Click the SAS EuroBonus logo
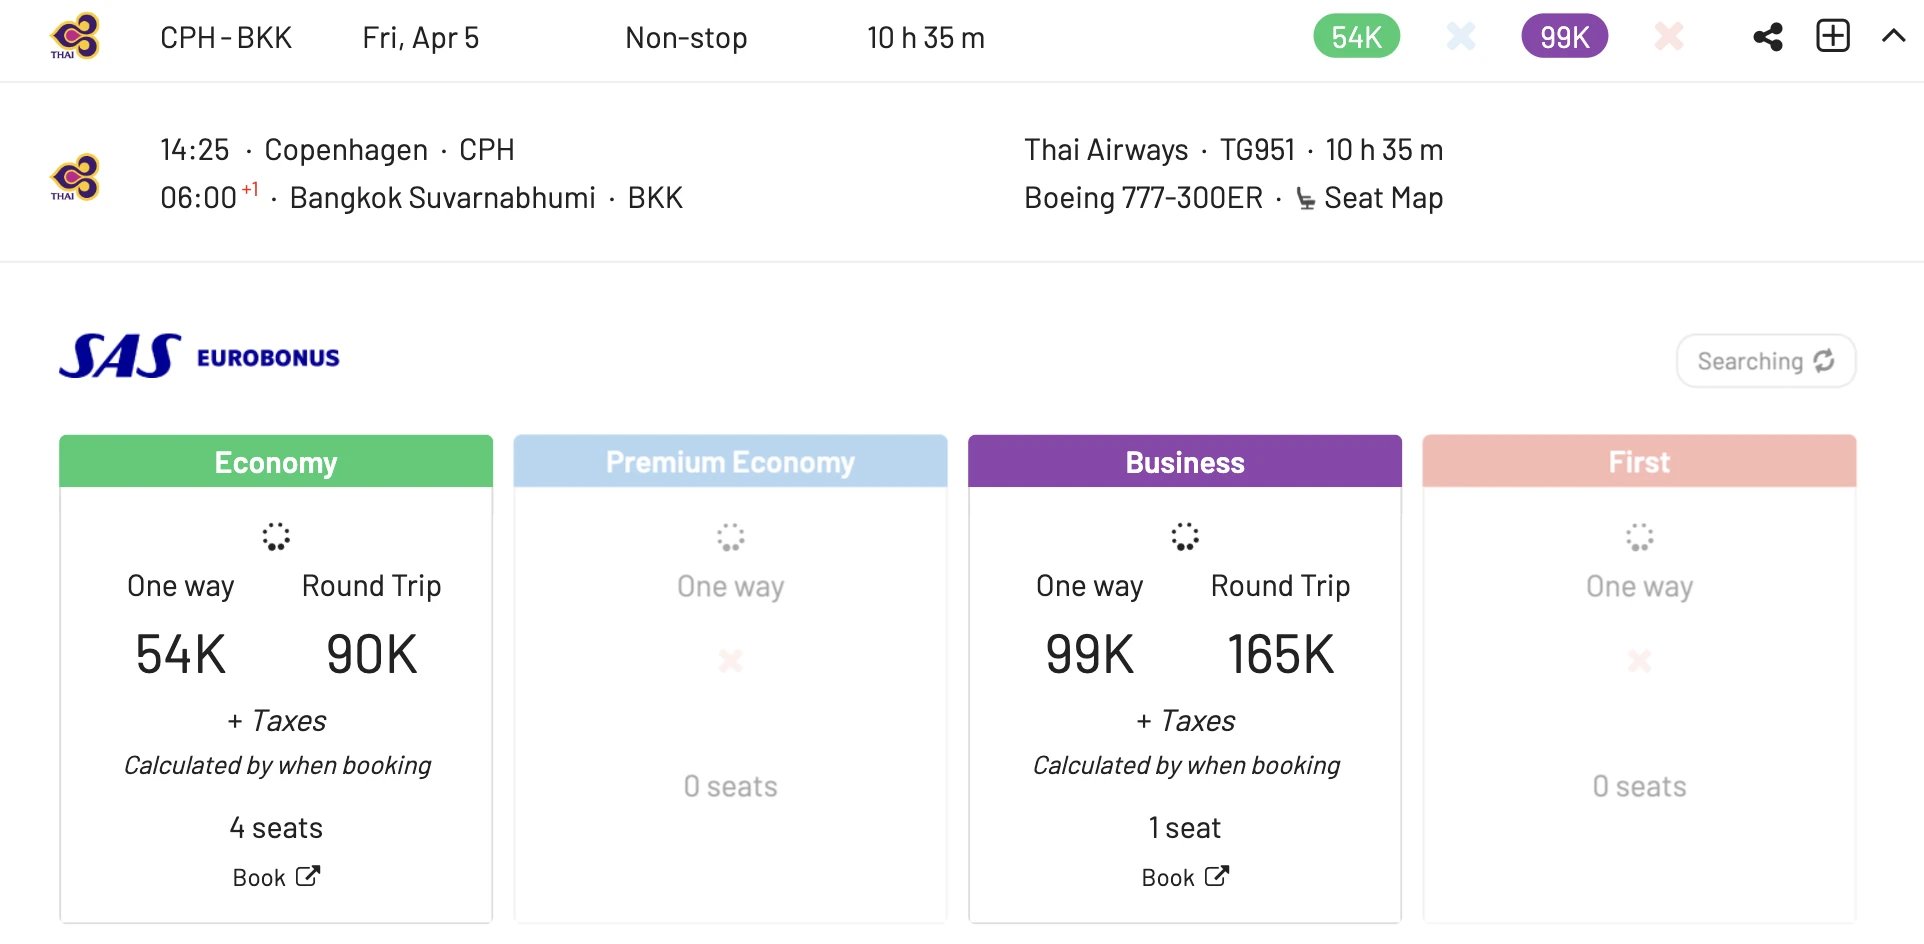This screenshot has width=1924, height=944. [x=199, y=356]
